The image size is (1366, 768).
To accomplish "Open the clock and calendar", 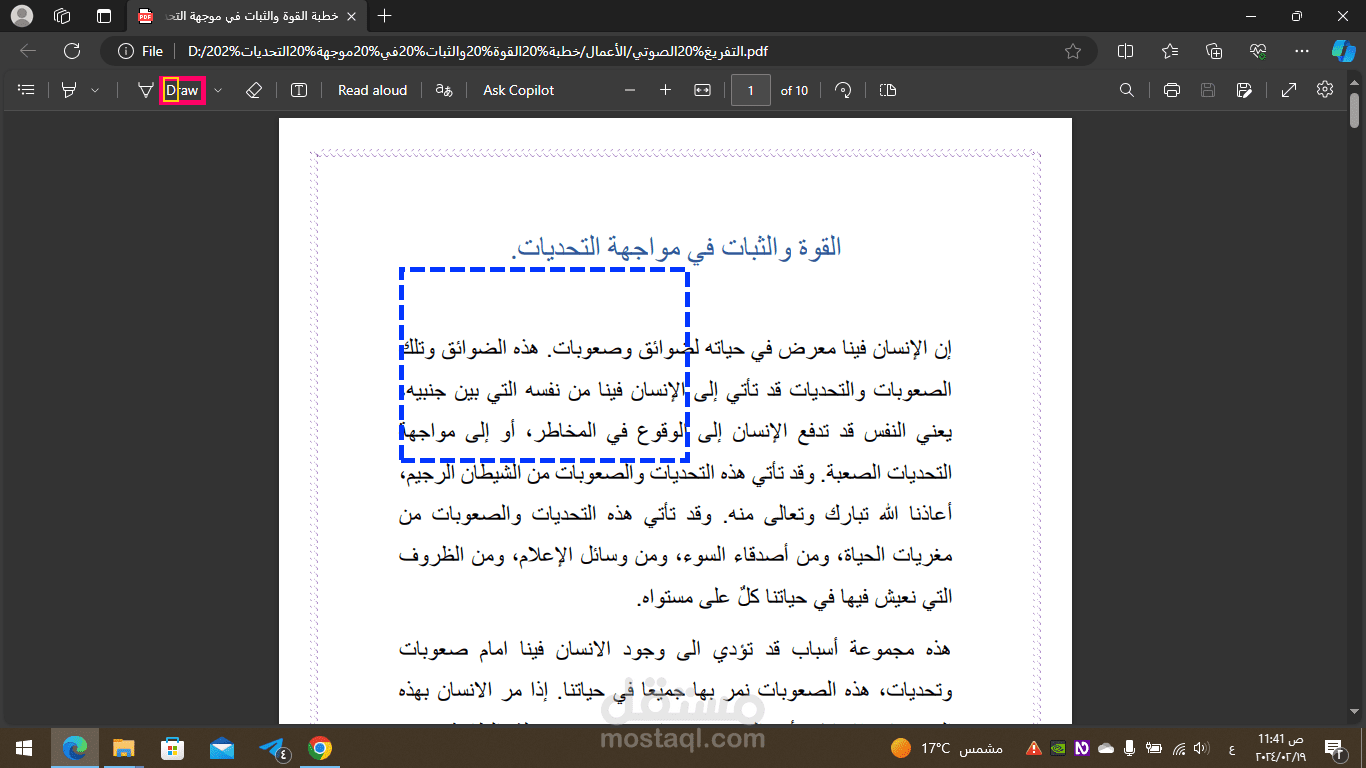I will (x=1279, y=747).
